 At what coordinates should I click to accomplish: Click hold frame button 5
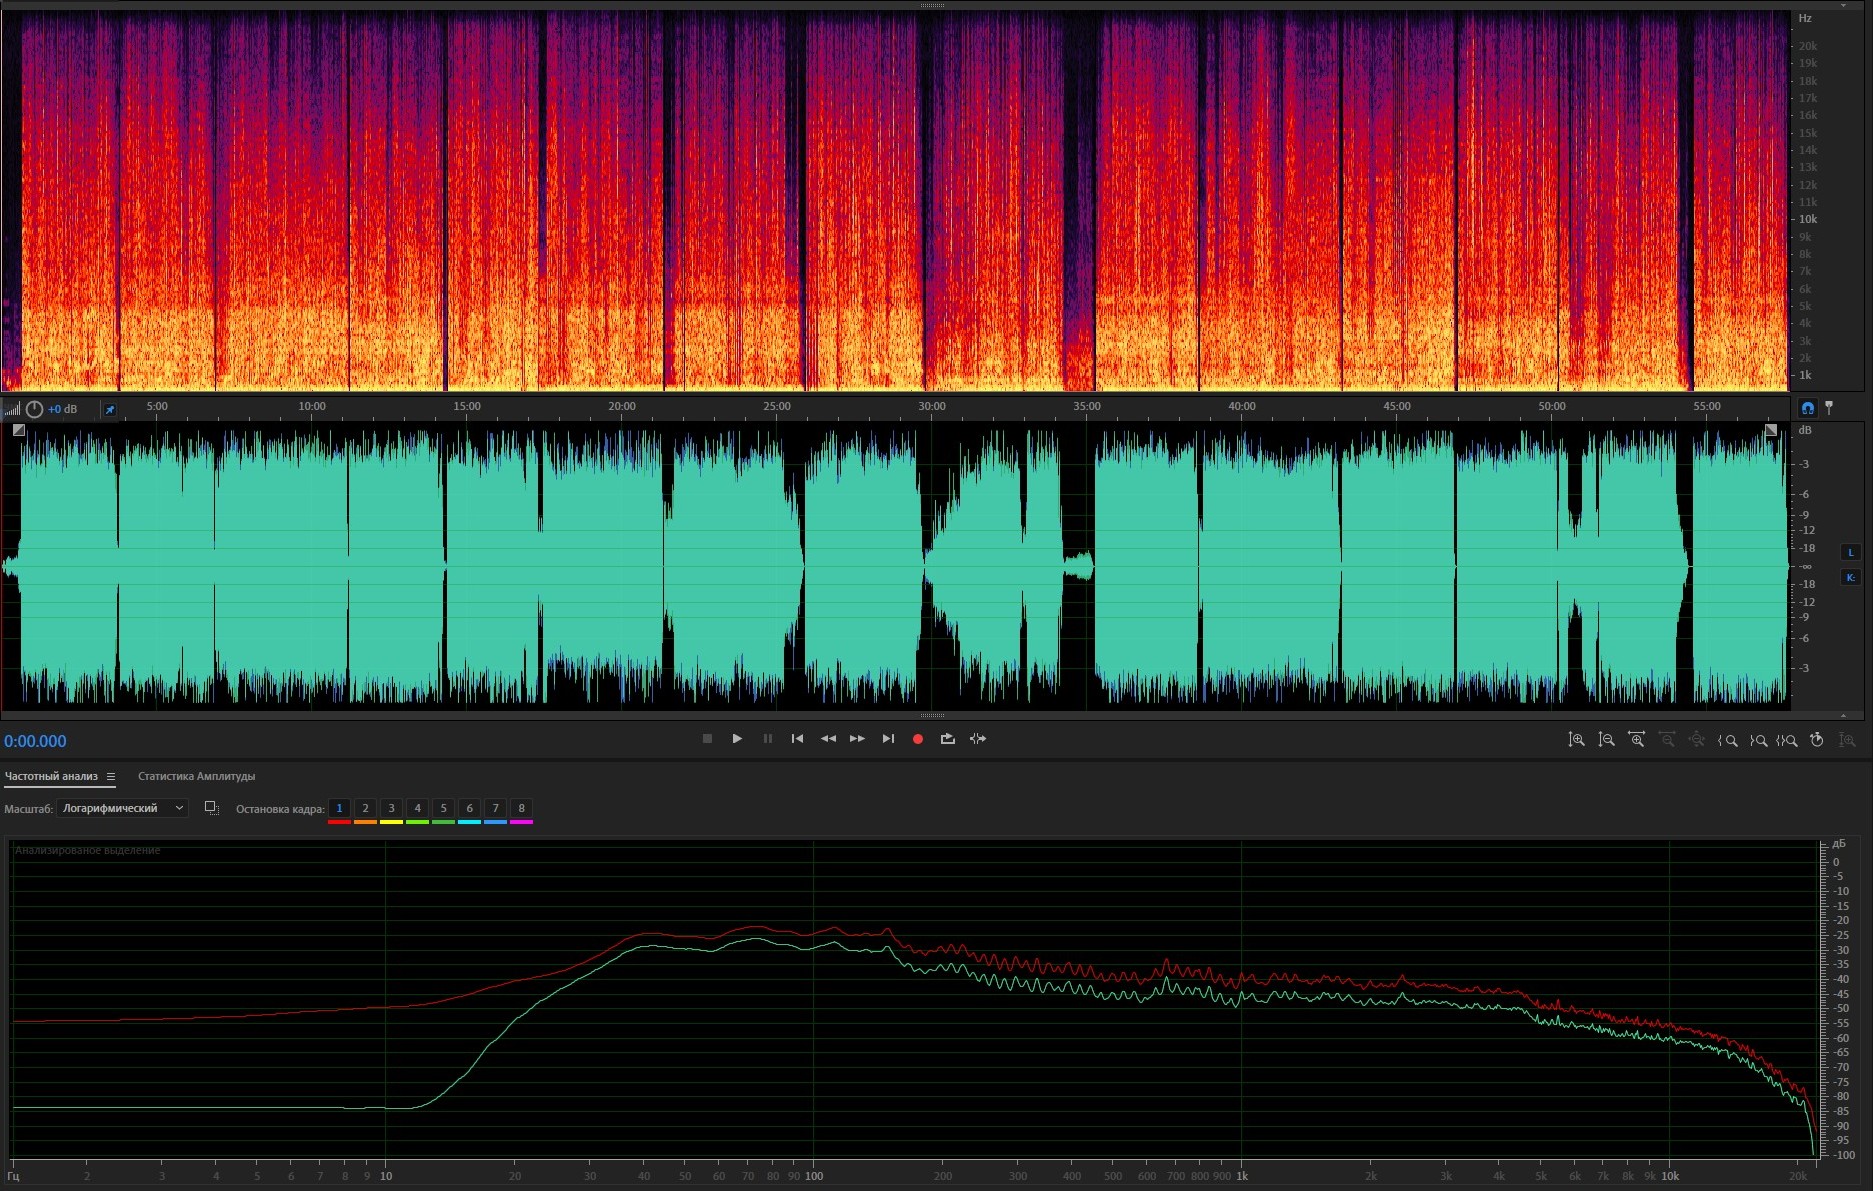[443, 808]
